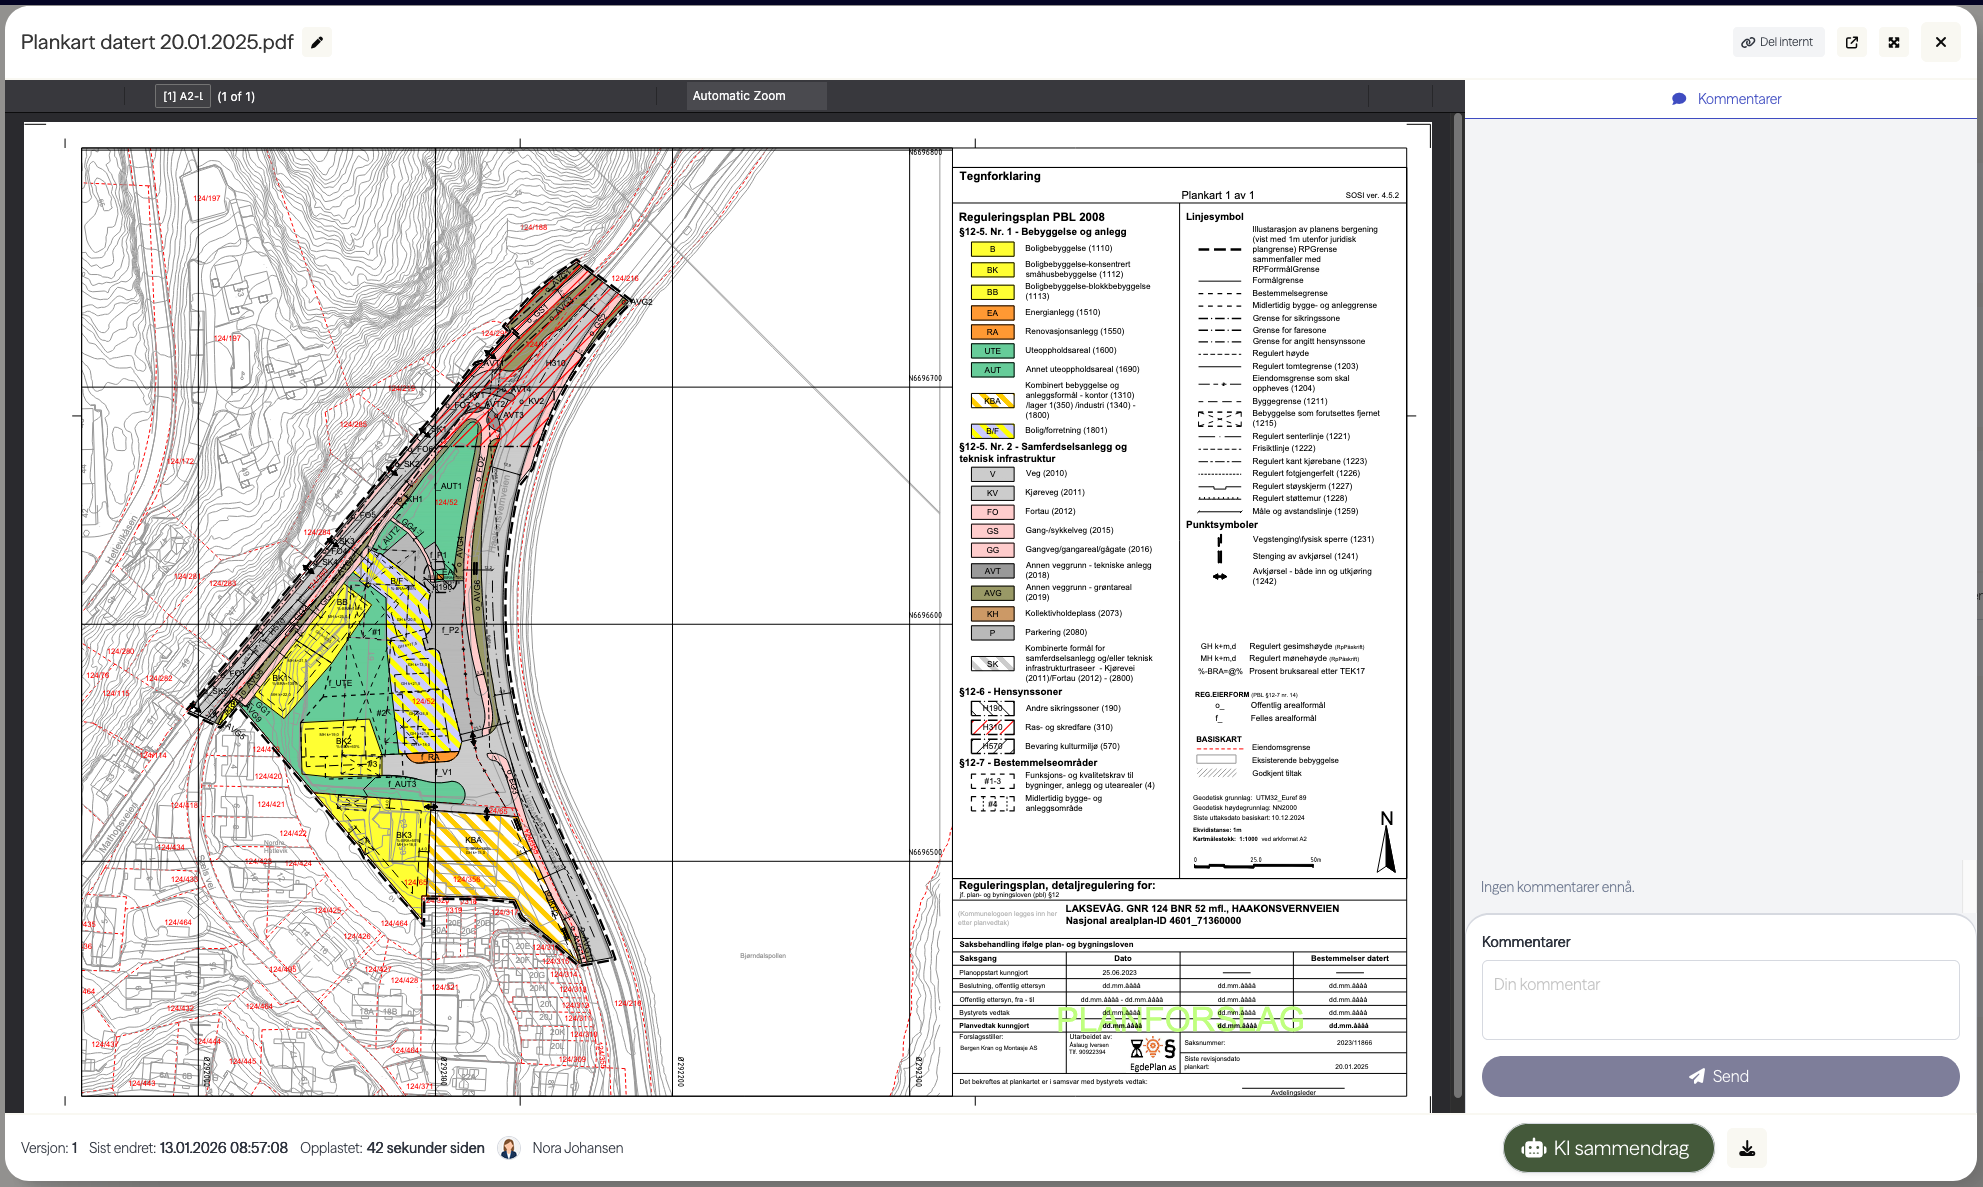Close the document viewer with X
The height and width of the screenshot is (1187, 1983).
coord(1940,42)
